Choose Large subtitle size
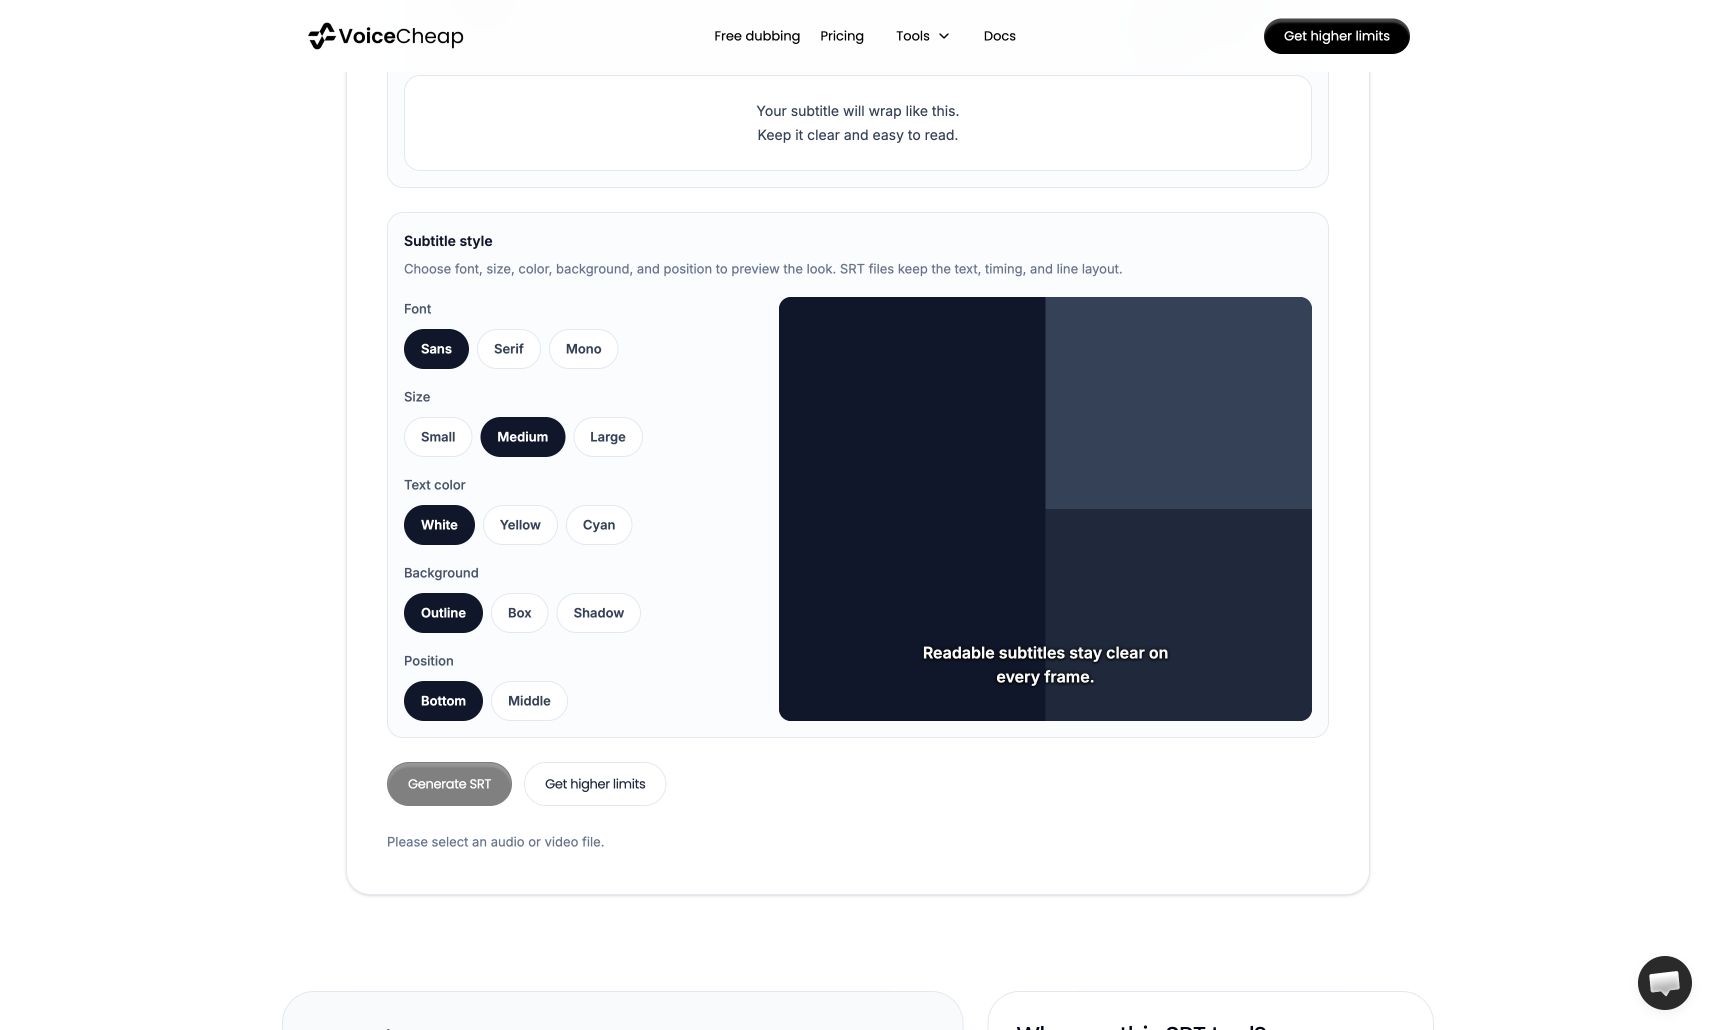 (x=607, y=437)
